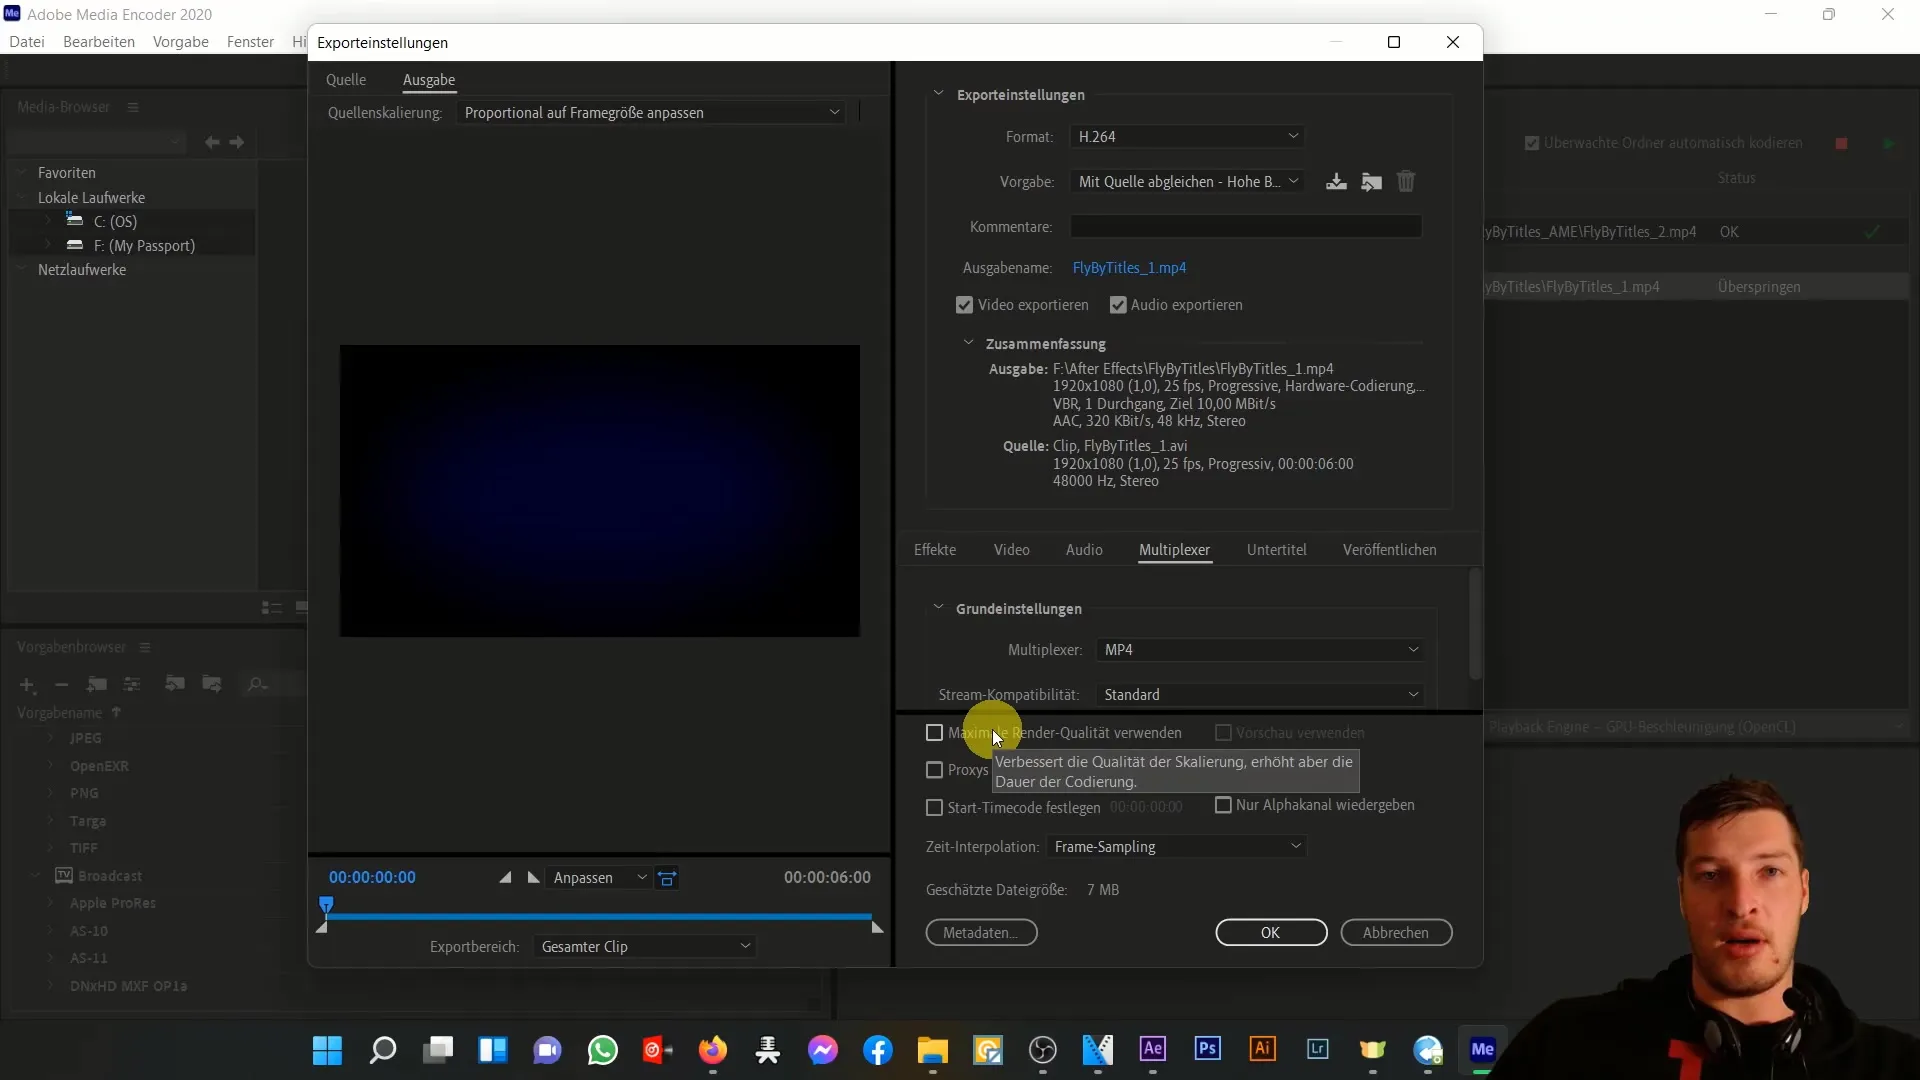
Task: Click the OK button
Action: pos(1271,933)
